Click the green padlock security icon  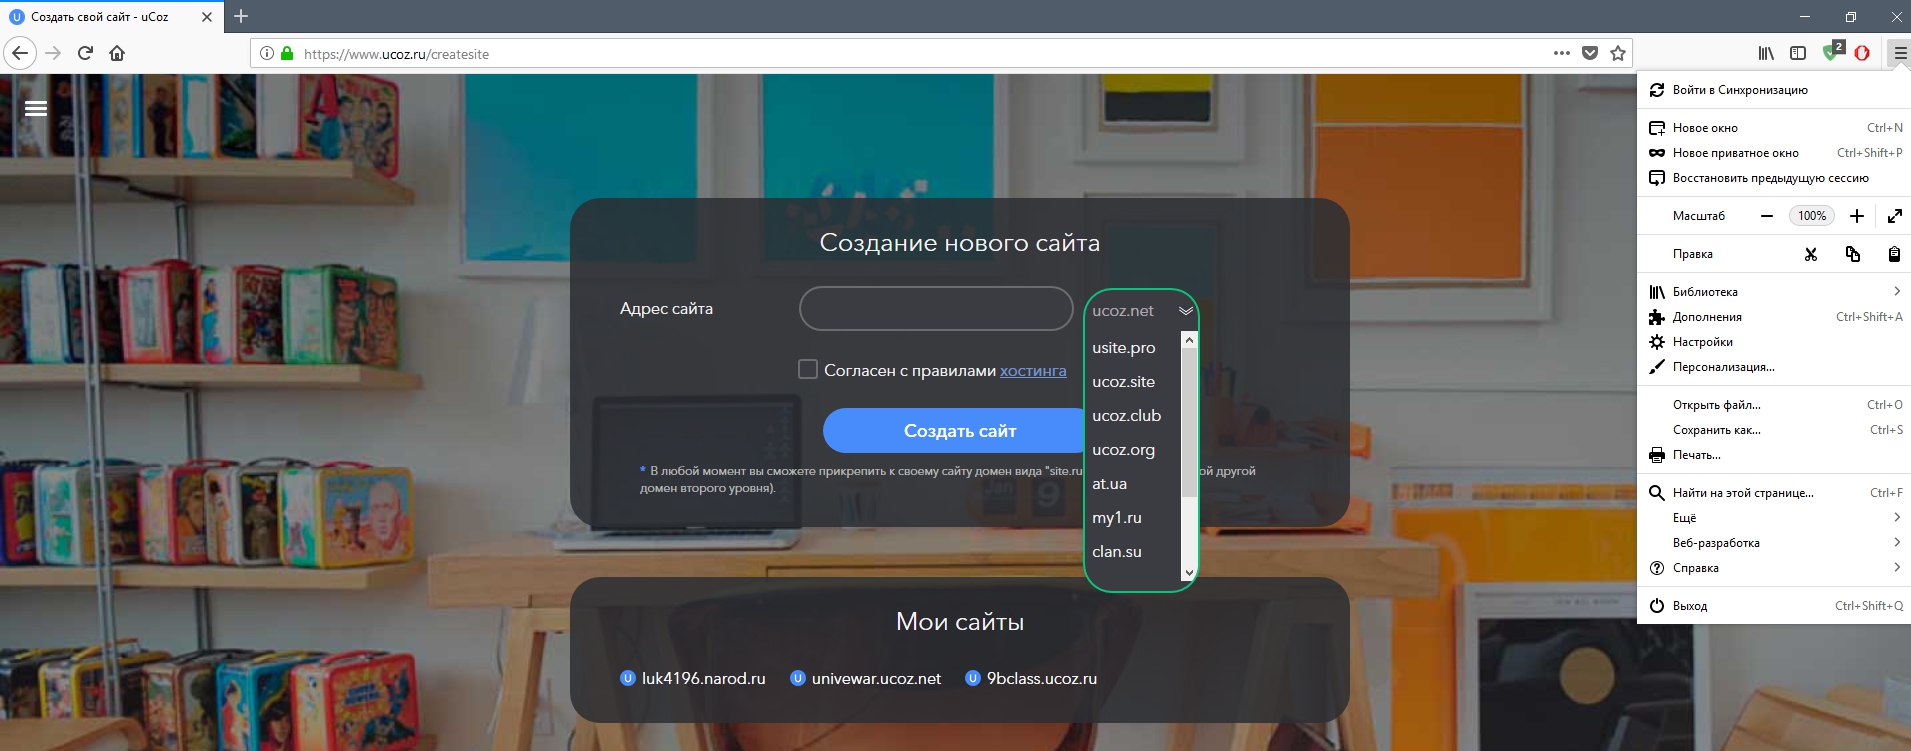click(x=287, y=53)
